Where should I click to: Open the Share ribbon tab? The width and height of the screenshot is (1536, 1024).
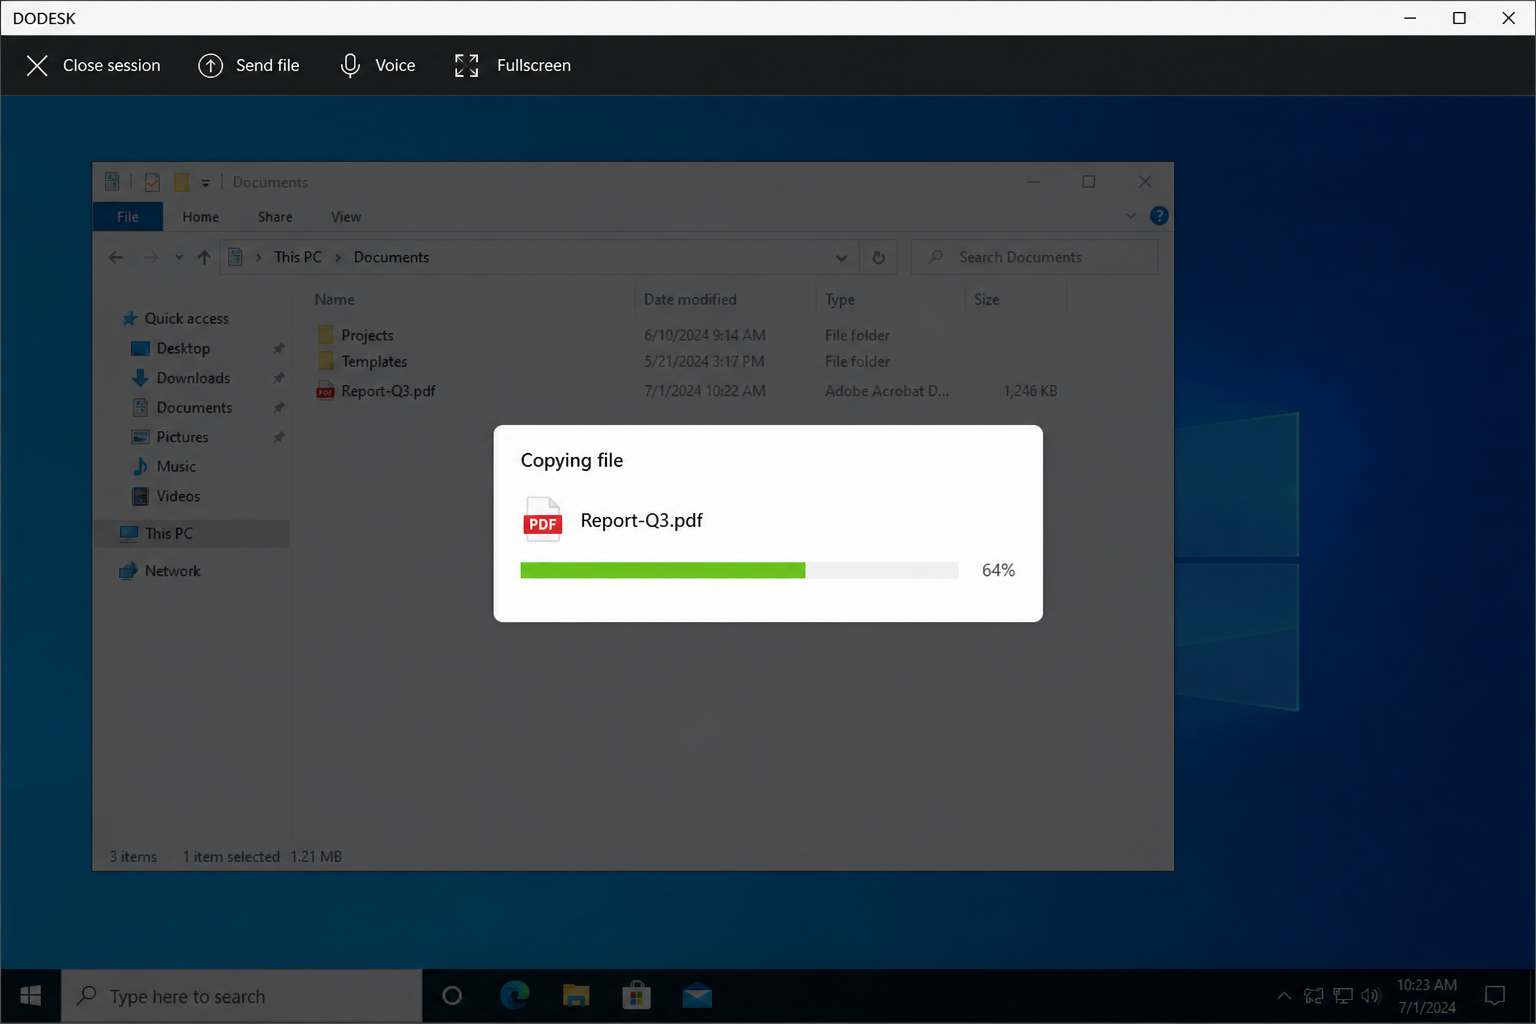tap(275, 217)
